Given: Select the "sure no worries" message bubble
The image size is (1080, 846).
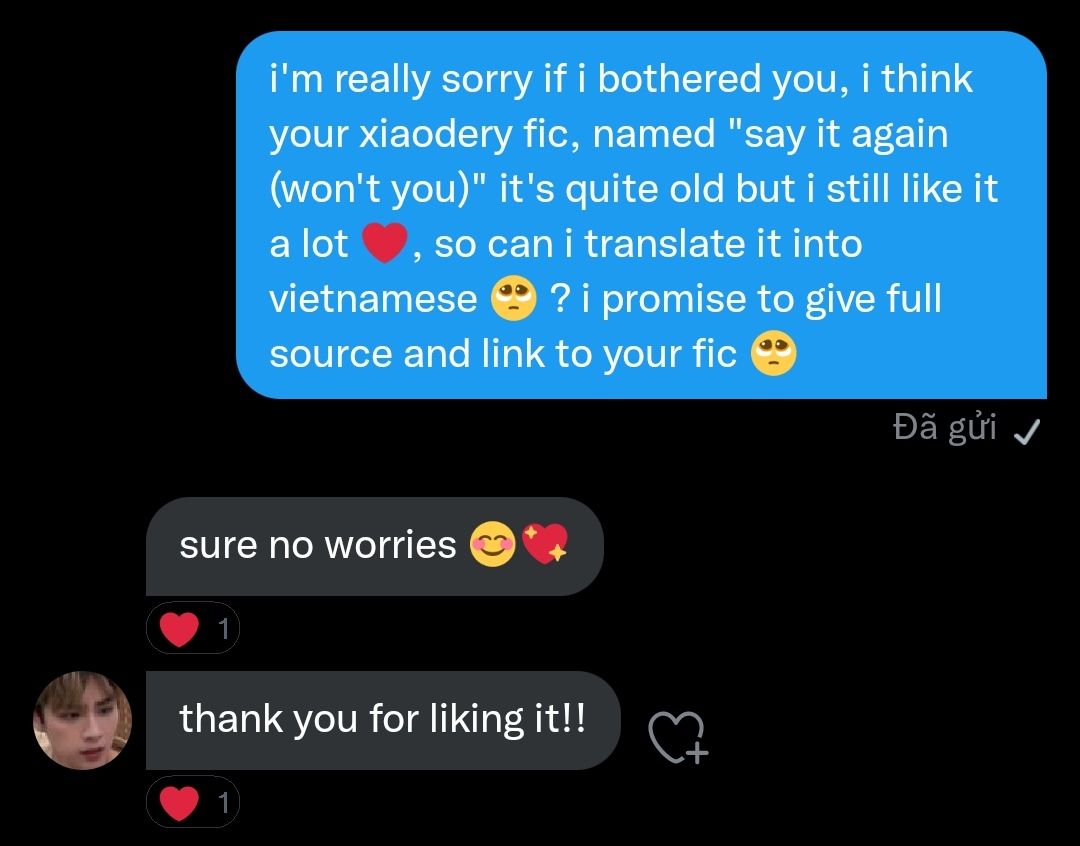Looking at the screenshot, I should [375, 546].
